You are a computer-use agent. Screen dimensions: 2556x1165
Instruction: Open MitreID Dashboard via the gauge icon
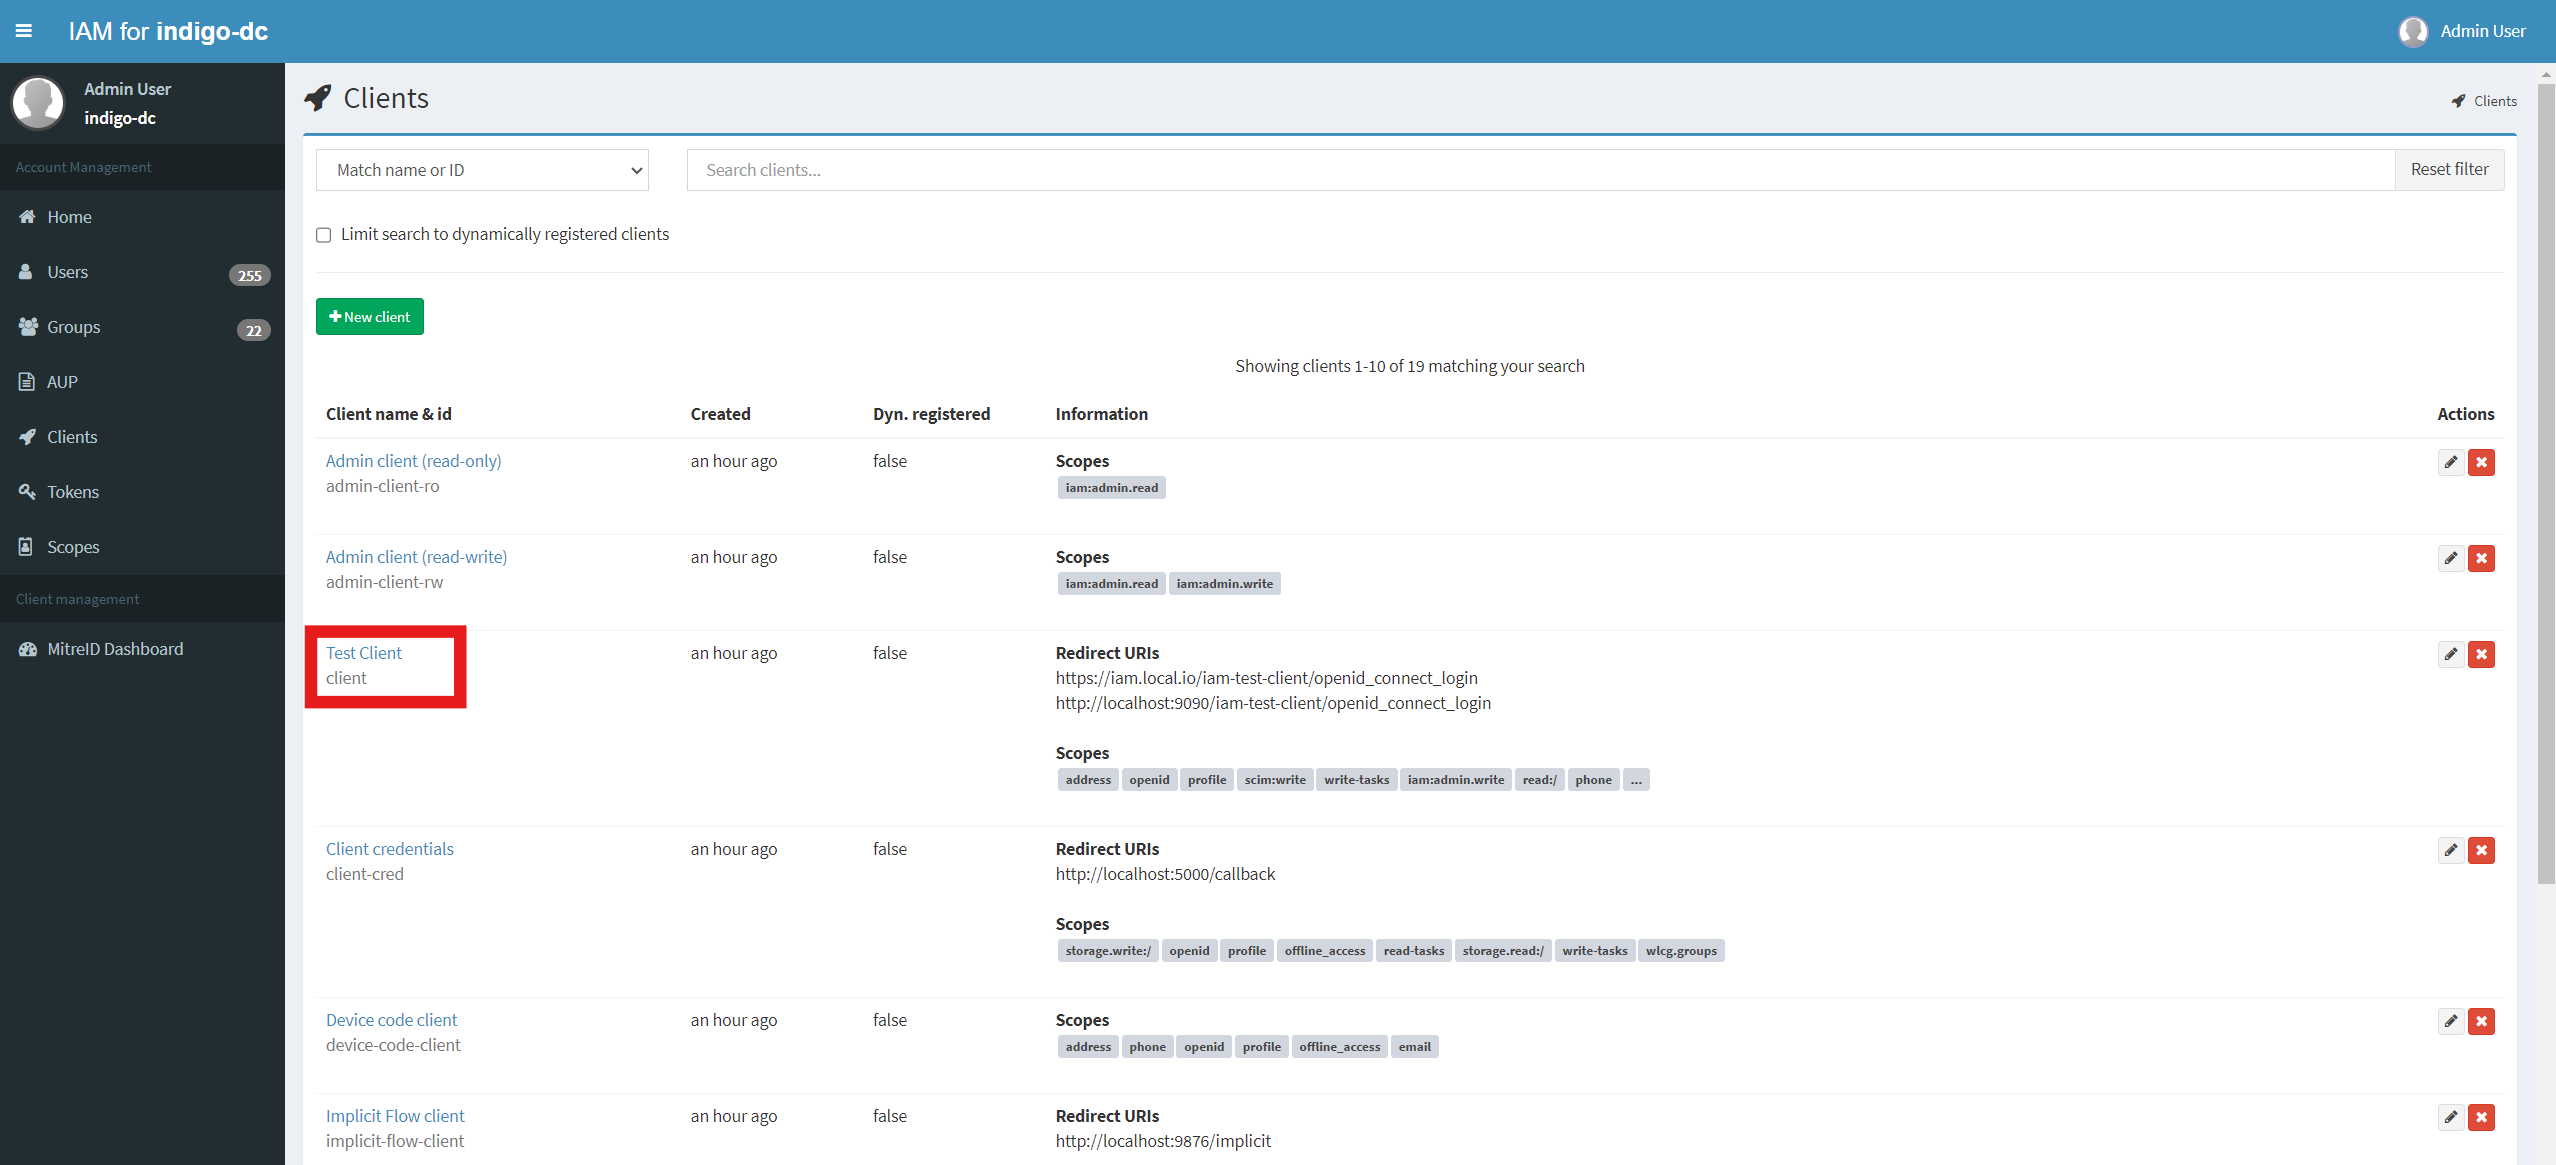[x=28, y=648]
